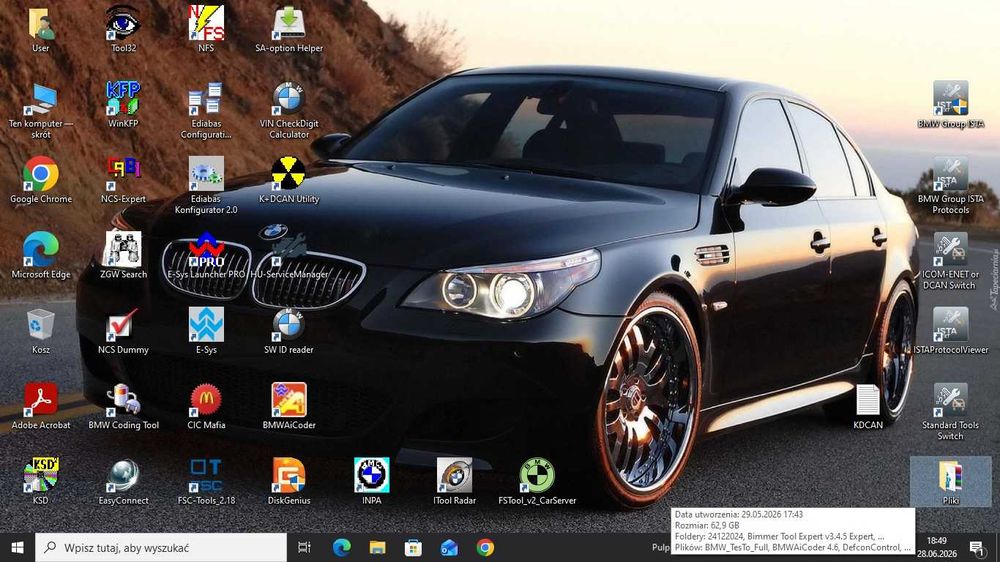The width and height of the screenshot is (1000, 562).
Task: Open Adobe Acrobat
Action: (x=41, y=406)
